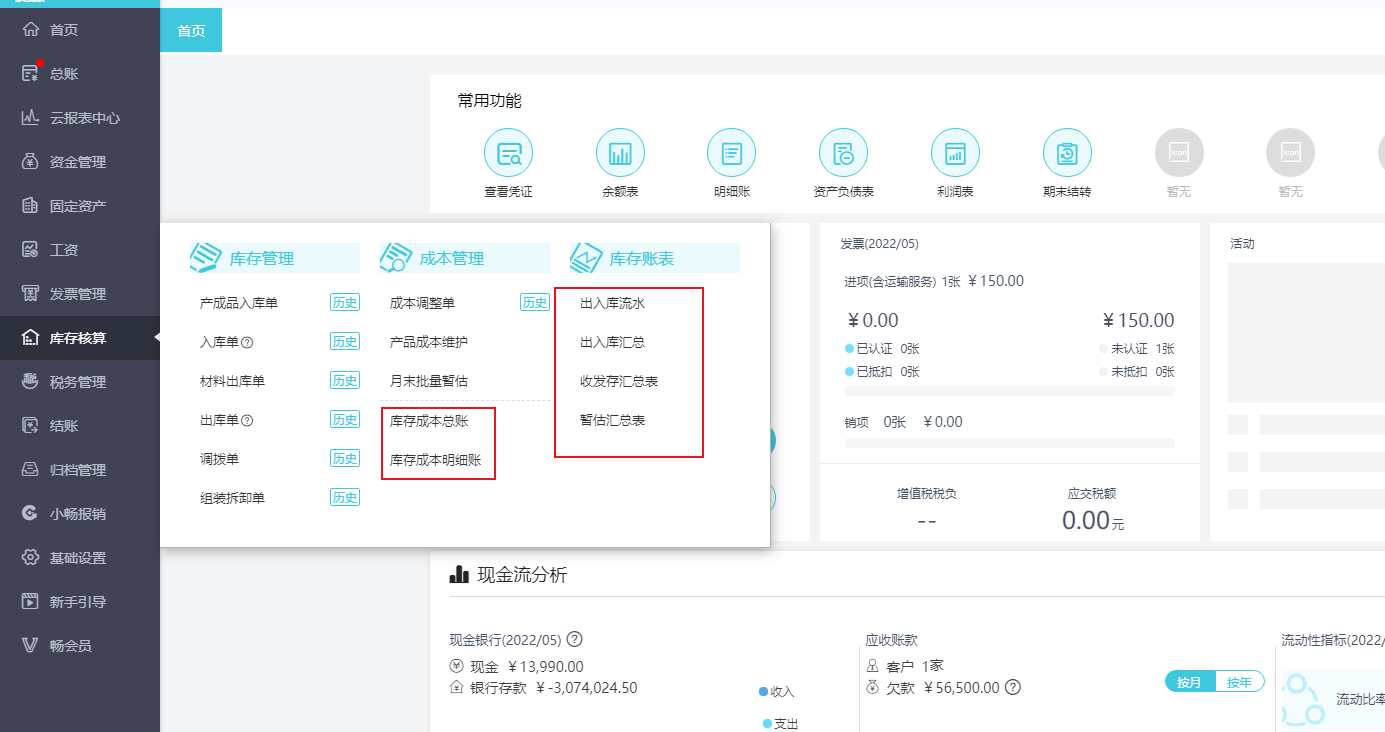
Task: Expand 总账 in the sidebar
Action: coord(64,74)
